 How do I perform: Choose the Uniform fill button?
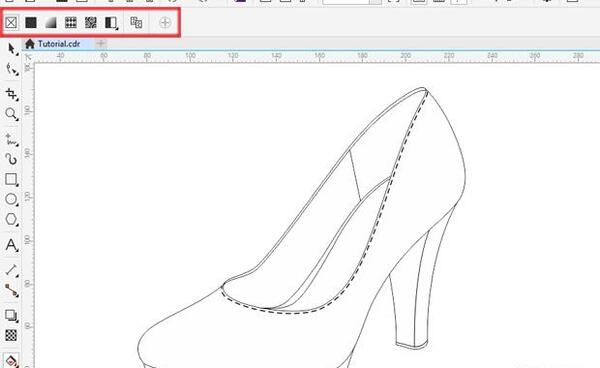pos(31,23)
